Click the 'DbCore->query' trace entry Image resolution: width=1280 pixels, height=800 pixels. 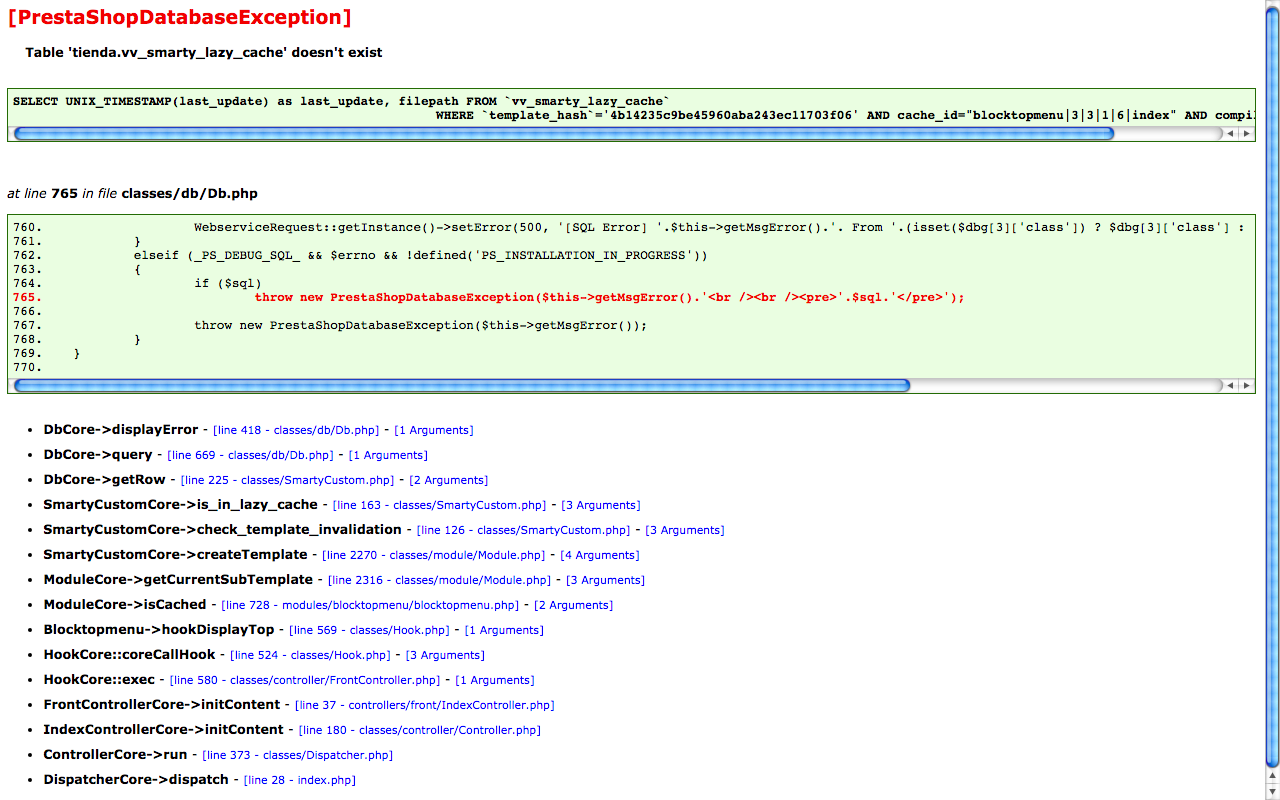(x=98, y=455)
